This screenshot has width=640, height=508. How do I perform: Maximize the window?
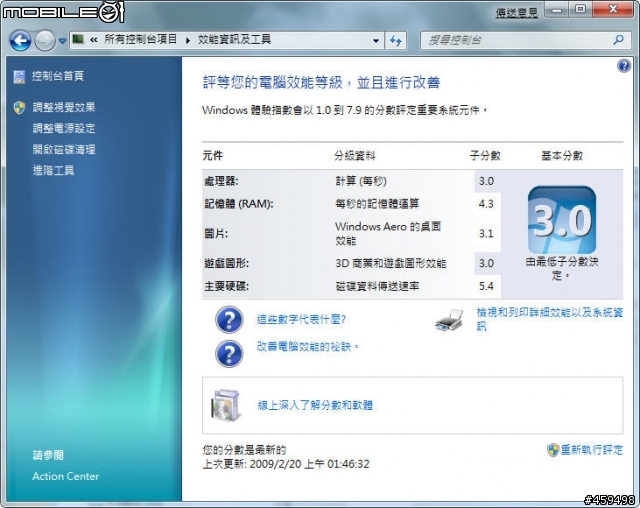click(580, 9)
